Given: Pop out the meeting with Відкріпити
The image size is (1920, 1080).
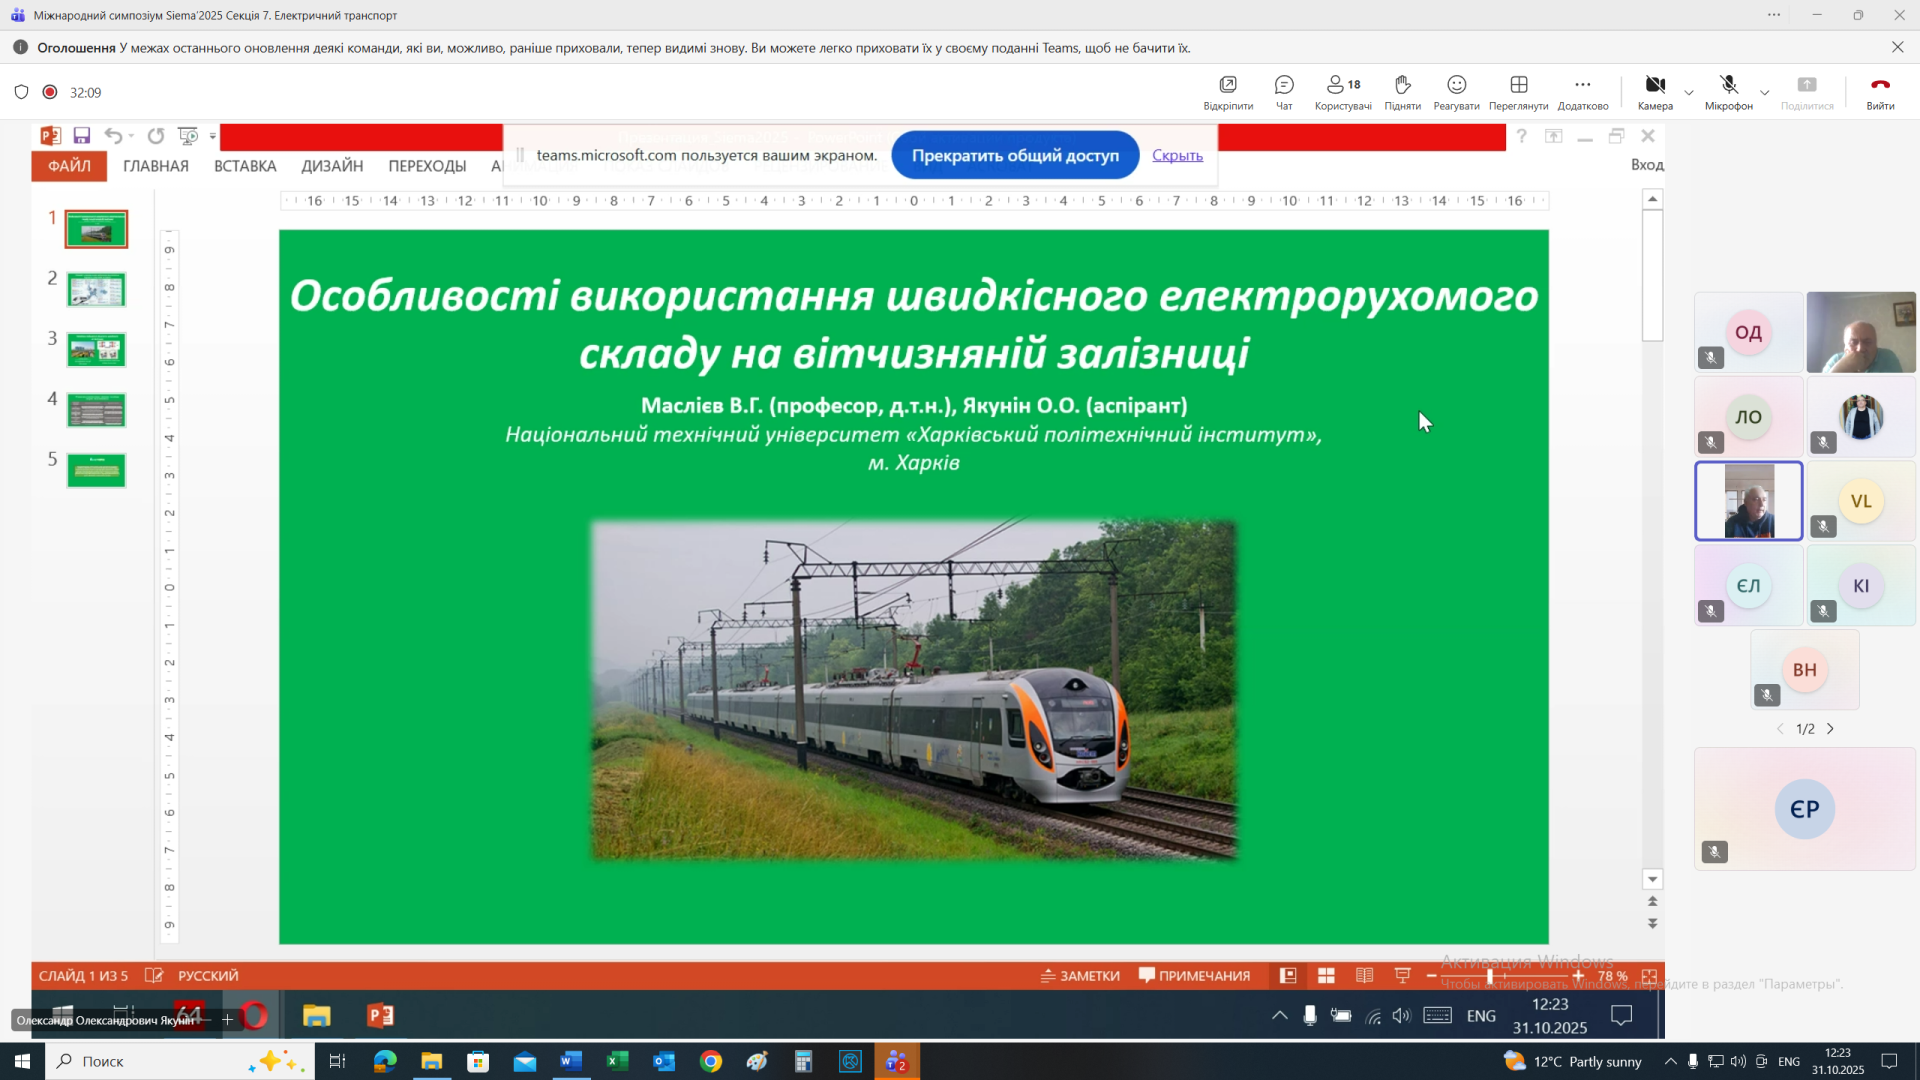Looking at the screenshot, I should point(1228,91).
